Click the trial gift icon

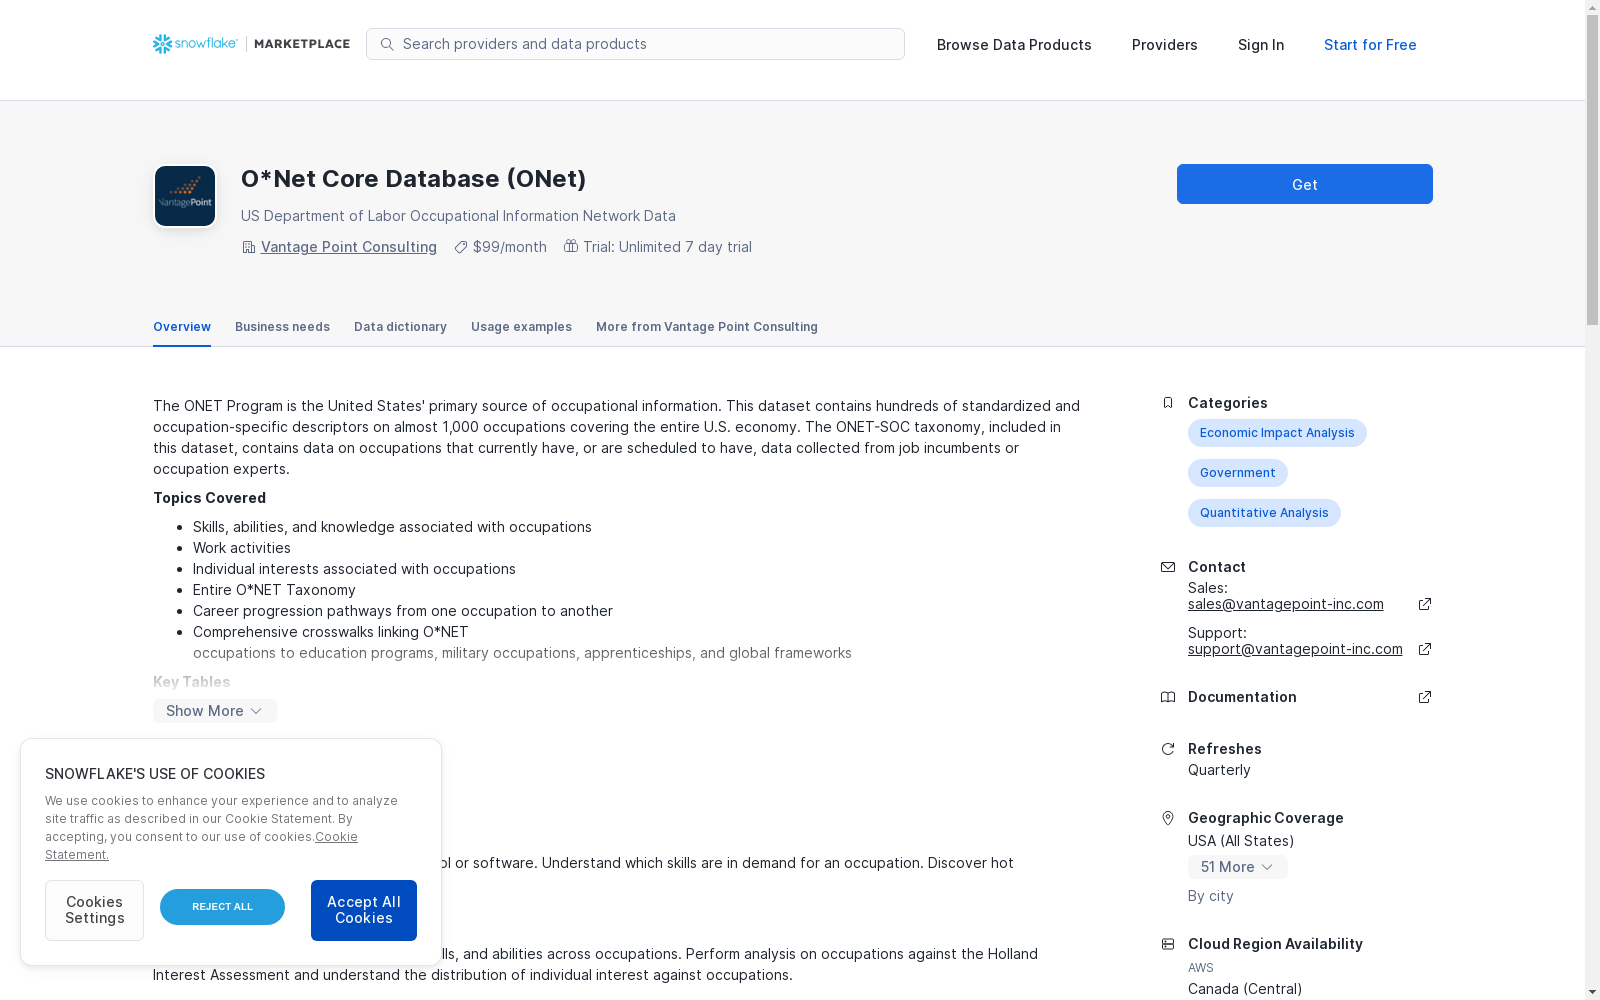pos(571,246)
